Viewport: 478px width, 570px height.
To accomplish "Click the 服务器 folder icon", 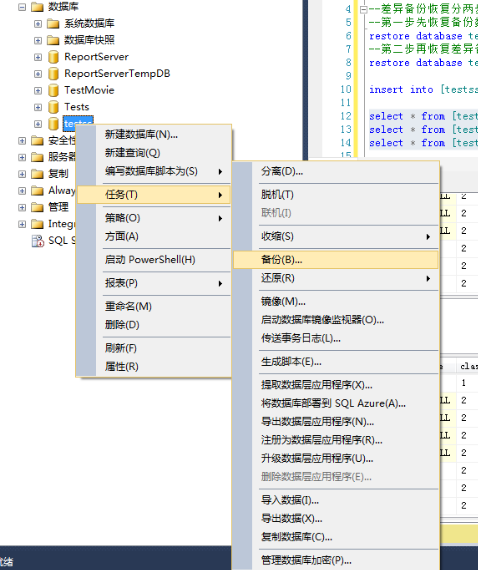I will 37,157.
